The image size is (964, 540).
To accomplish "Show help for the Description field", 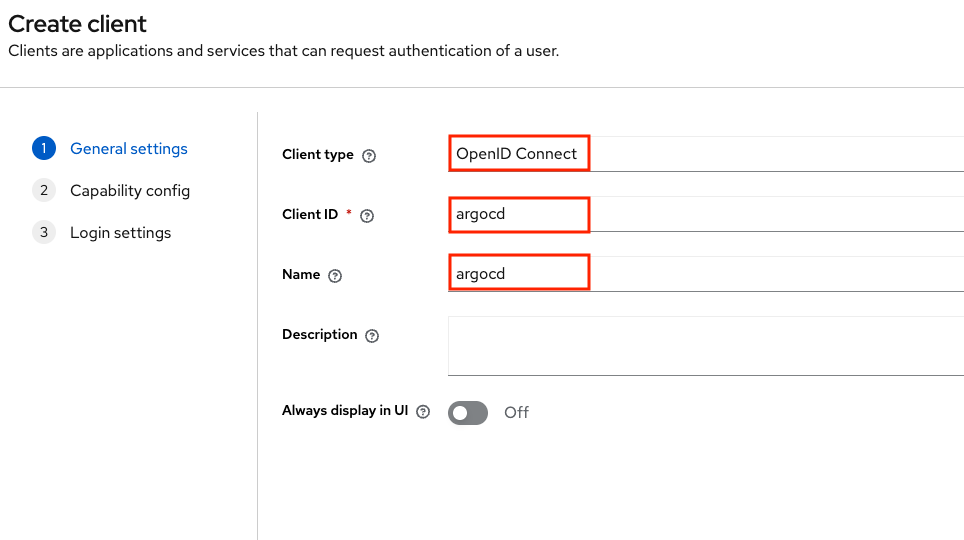I will click(372, 336).
